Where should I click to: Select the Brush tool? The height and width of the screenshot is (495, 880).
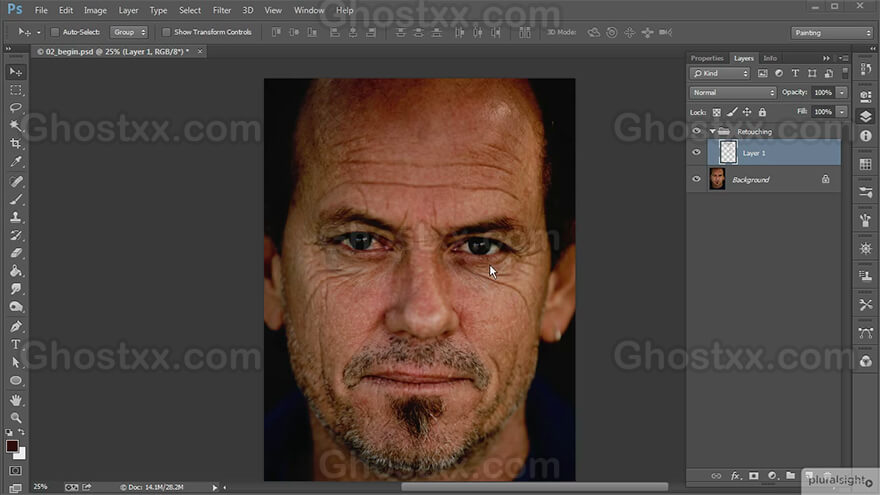point(16,199)
